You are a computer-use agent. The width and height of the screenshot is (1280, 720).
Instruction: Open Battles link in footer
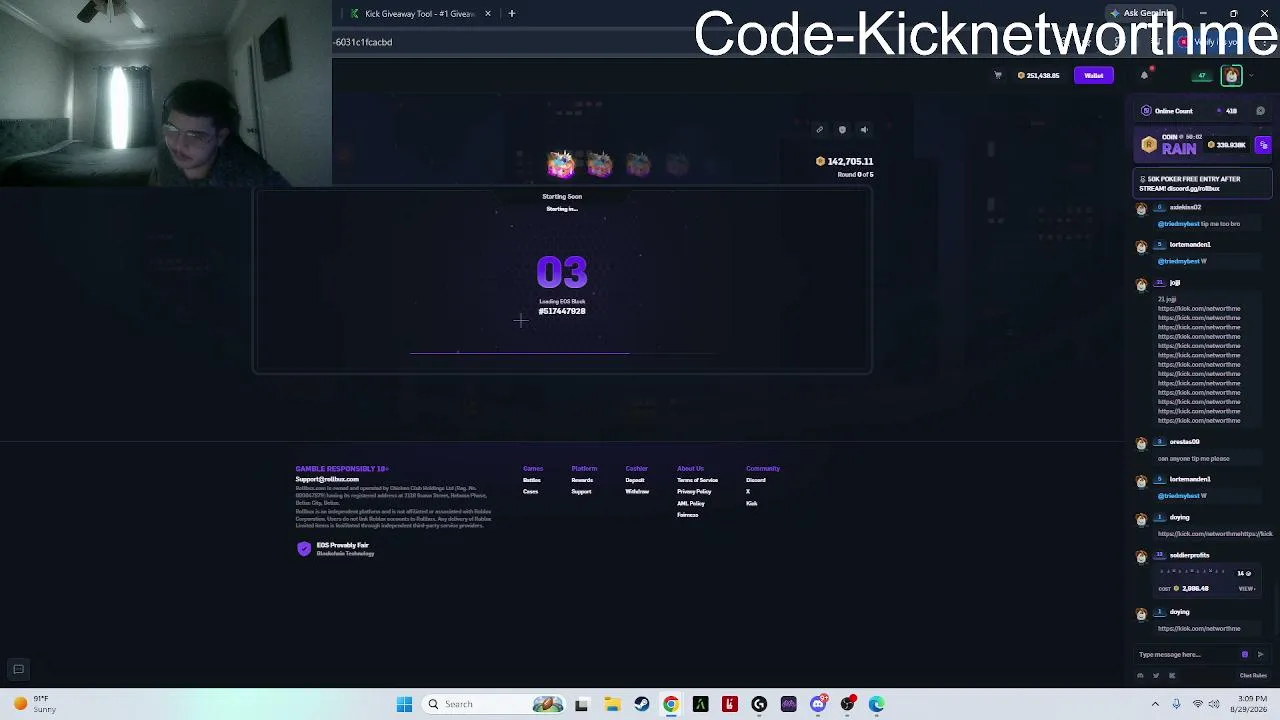(x=532, y=480)
